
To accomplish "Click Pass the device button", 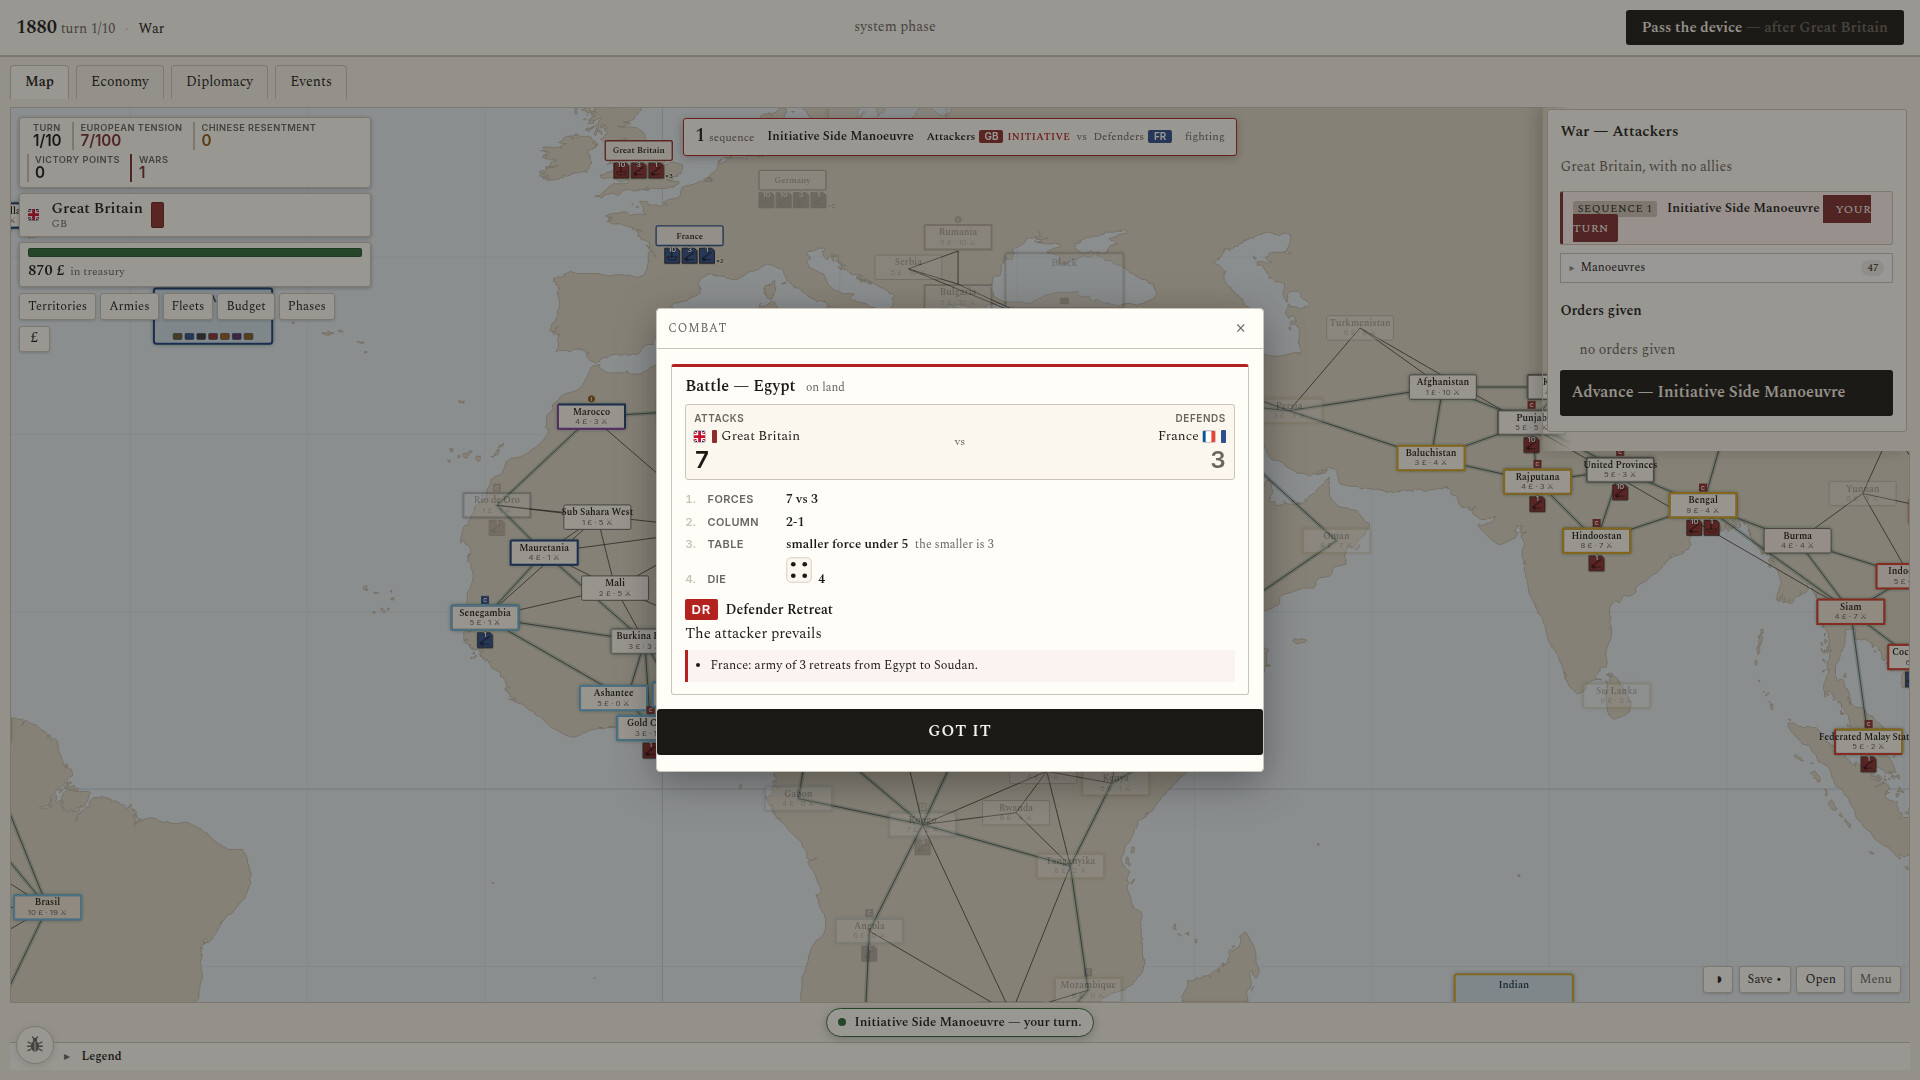I will tap(1764, 27).
